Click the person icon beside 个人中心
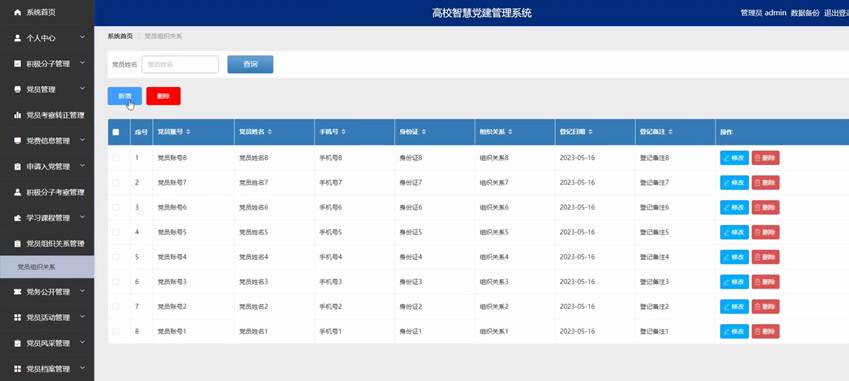The height and width of the screenshot is (381, 849). (17, 38)
